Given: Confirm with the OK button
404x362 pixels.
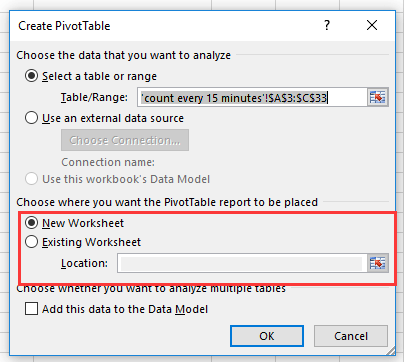Looking at the screenshot, I should click(267, 336).
